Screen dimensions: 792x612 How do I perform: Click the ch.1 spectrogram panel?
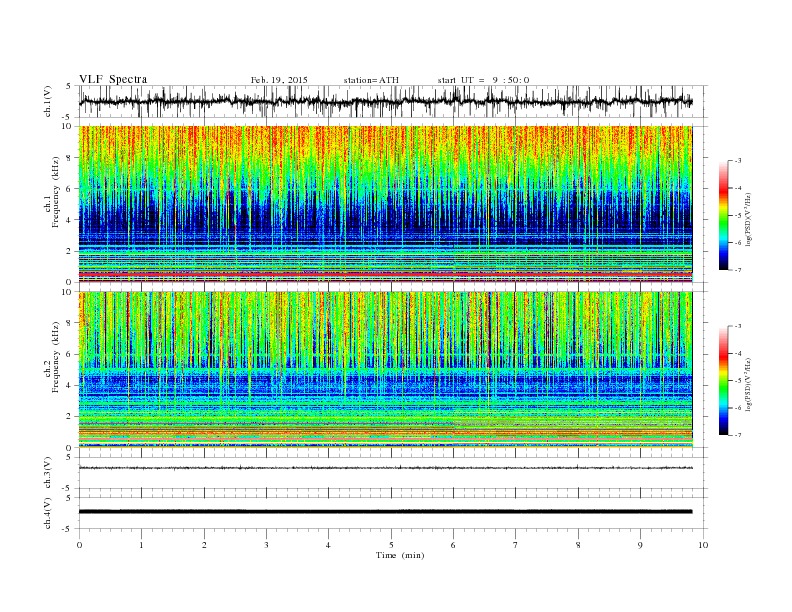click(385, 204)
